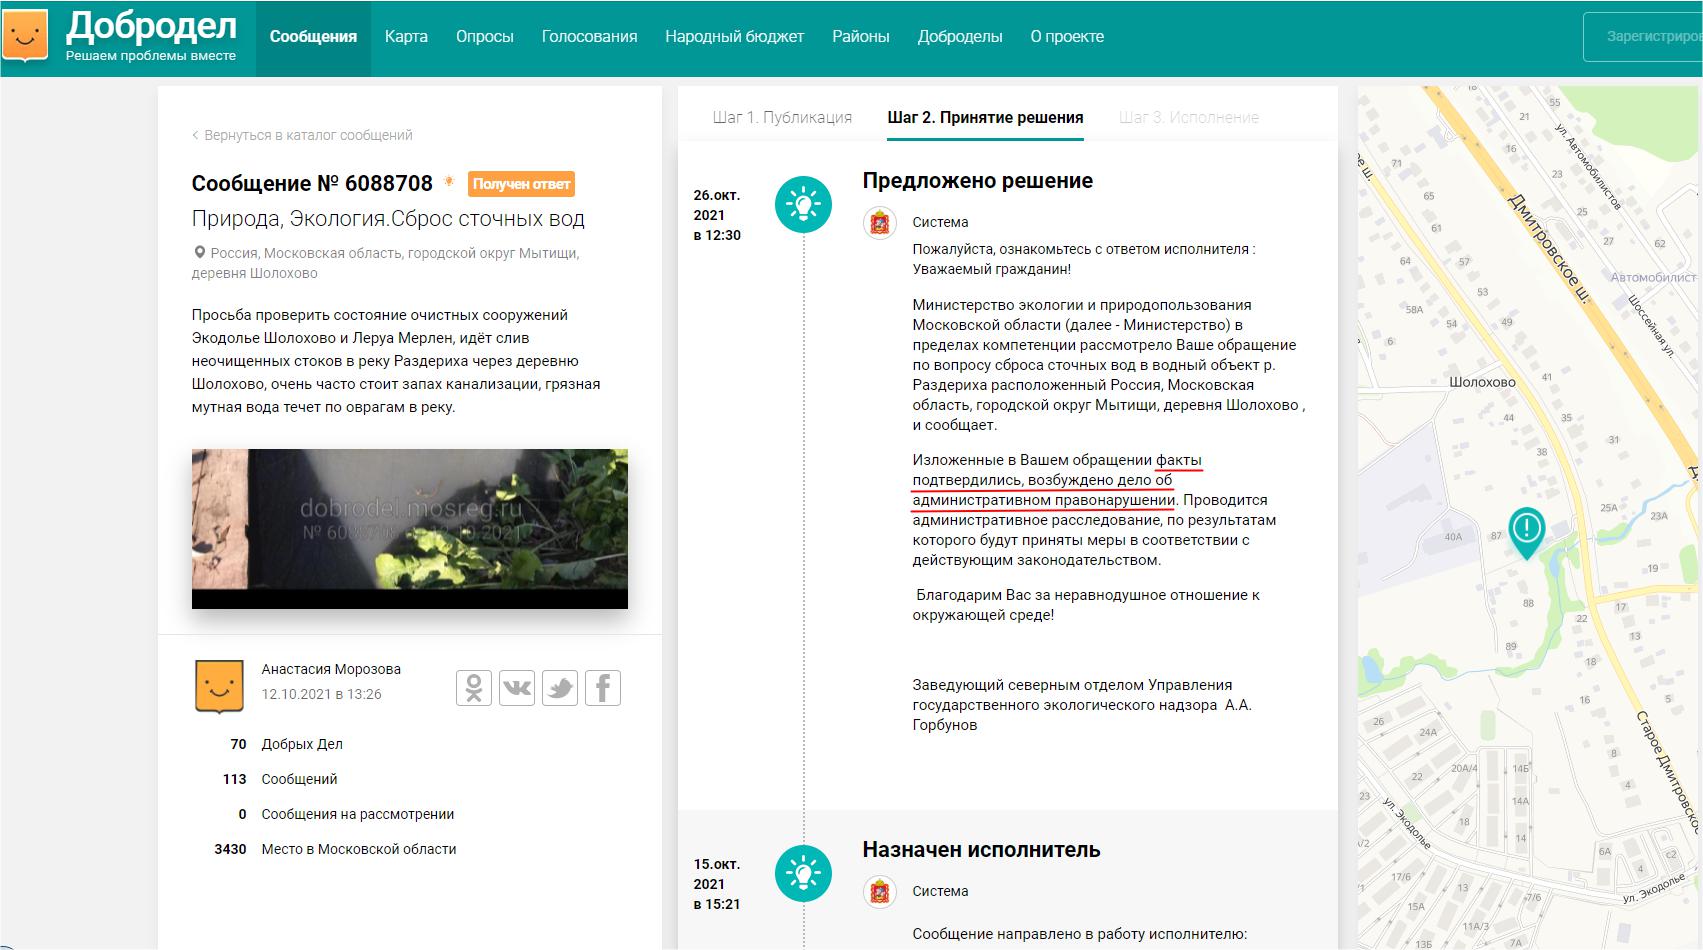Click date 15.окт. 2021 в 15:21
The width and height of the screenshot is (1703, 950).
coord(717,884)
